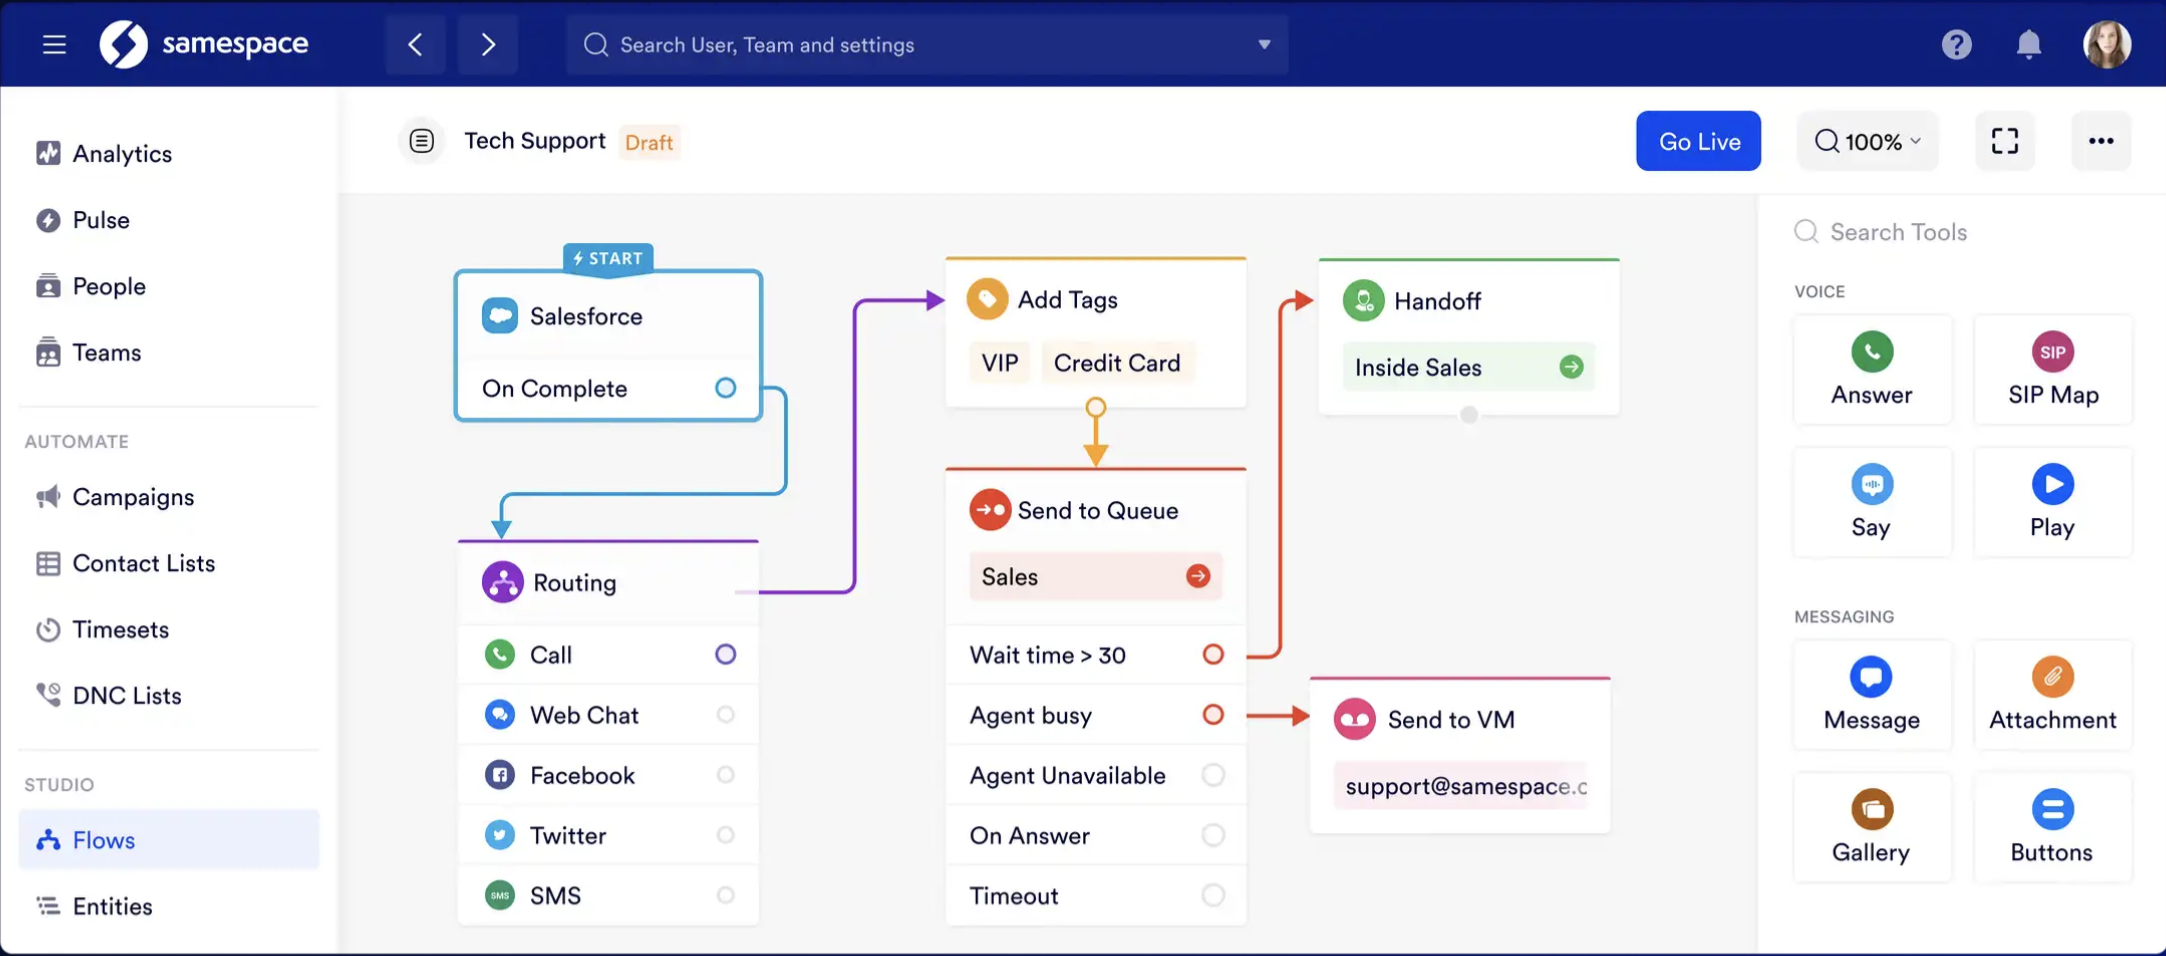Image resolution: width=2166 pixels, height=956 pixels.
Task: Expand the search bar dropdown arrow
Action: coord(1264,45)
